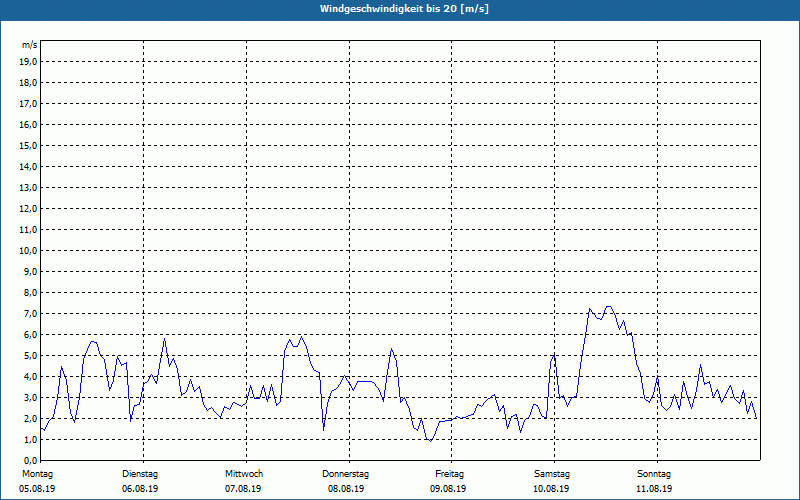Click the lowest wind dip before Freitag
800x500 pixels.
coord(431,441)
